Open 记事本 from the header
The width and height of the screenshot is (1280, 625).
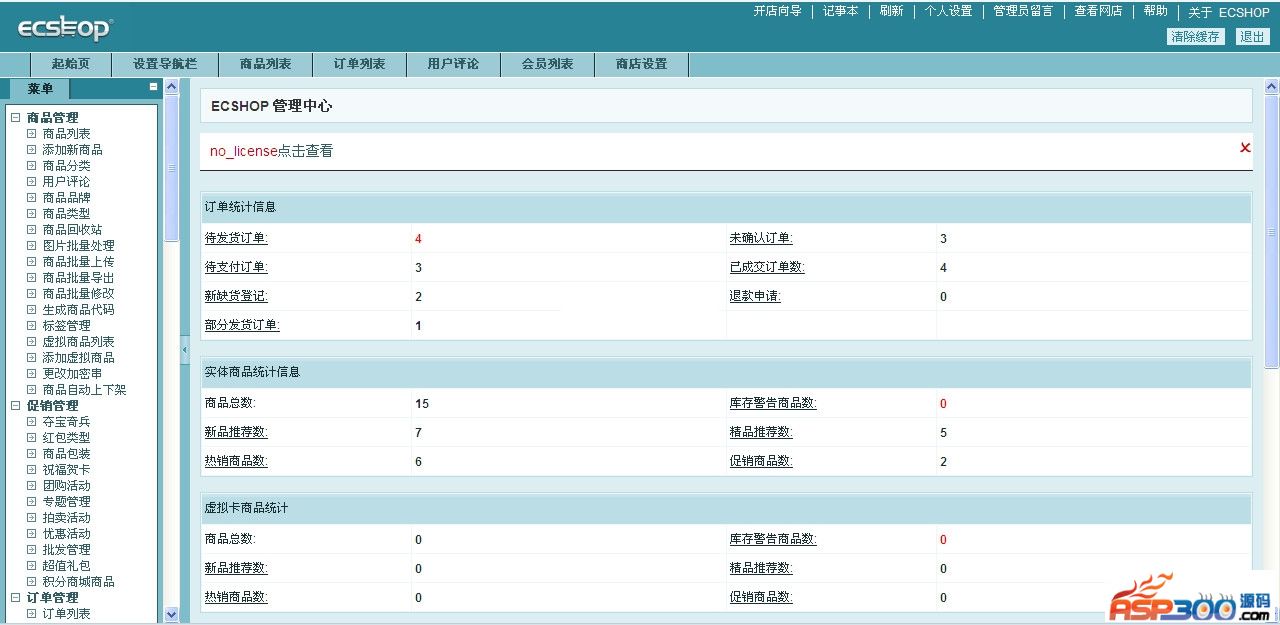coord(840,11)
